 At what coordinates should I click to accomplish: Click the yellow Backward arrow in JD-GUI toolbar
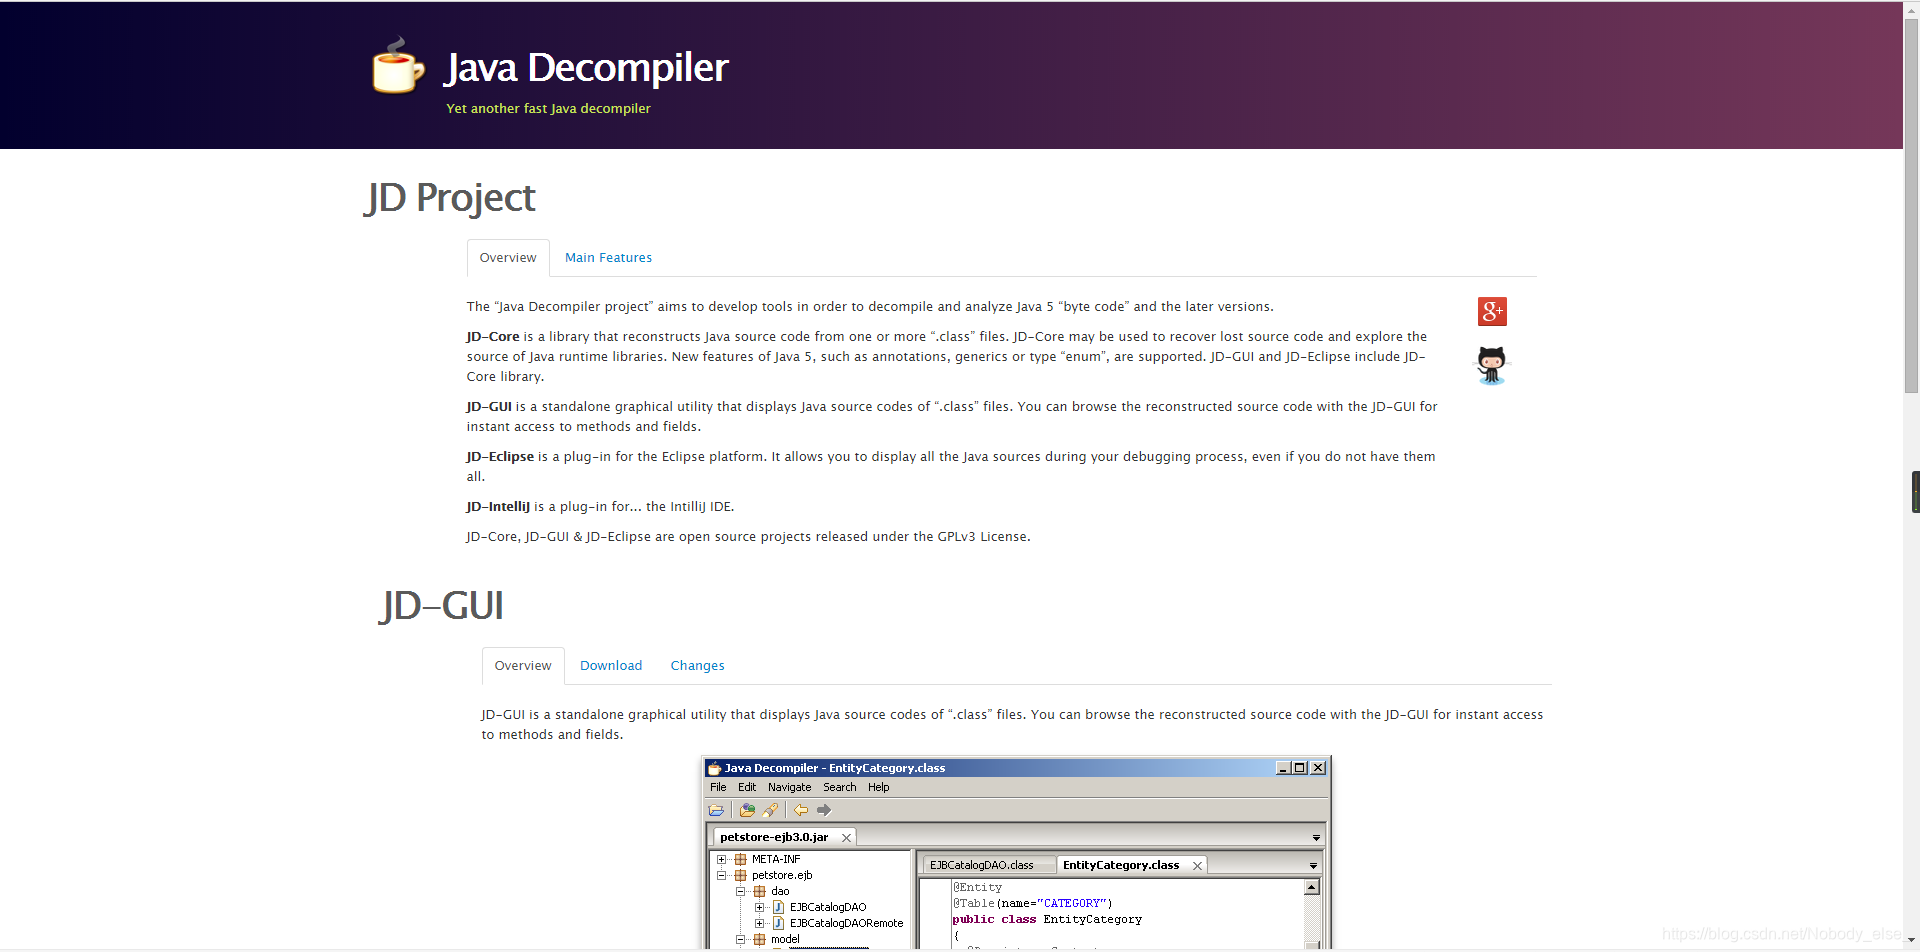tap(801, 810)
